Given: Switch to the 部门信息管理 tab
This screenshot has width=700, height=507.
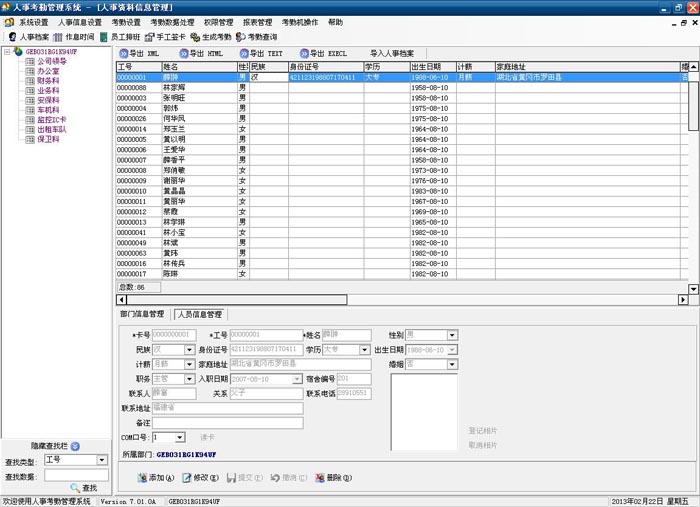Looking at the screenshot, I should [x=141, y=313].
